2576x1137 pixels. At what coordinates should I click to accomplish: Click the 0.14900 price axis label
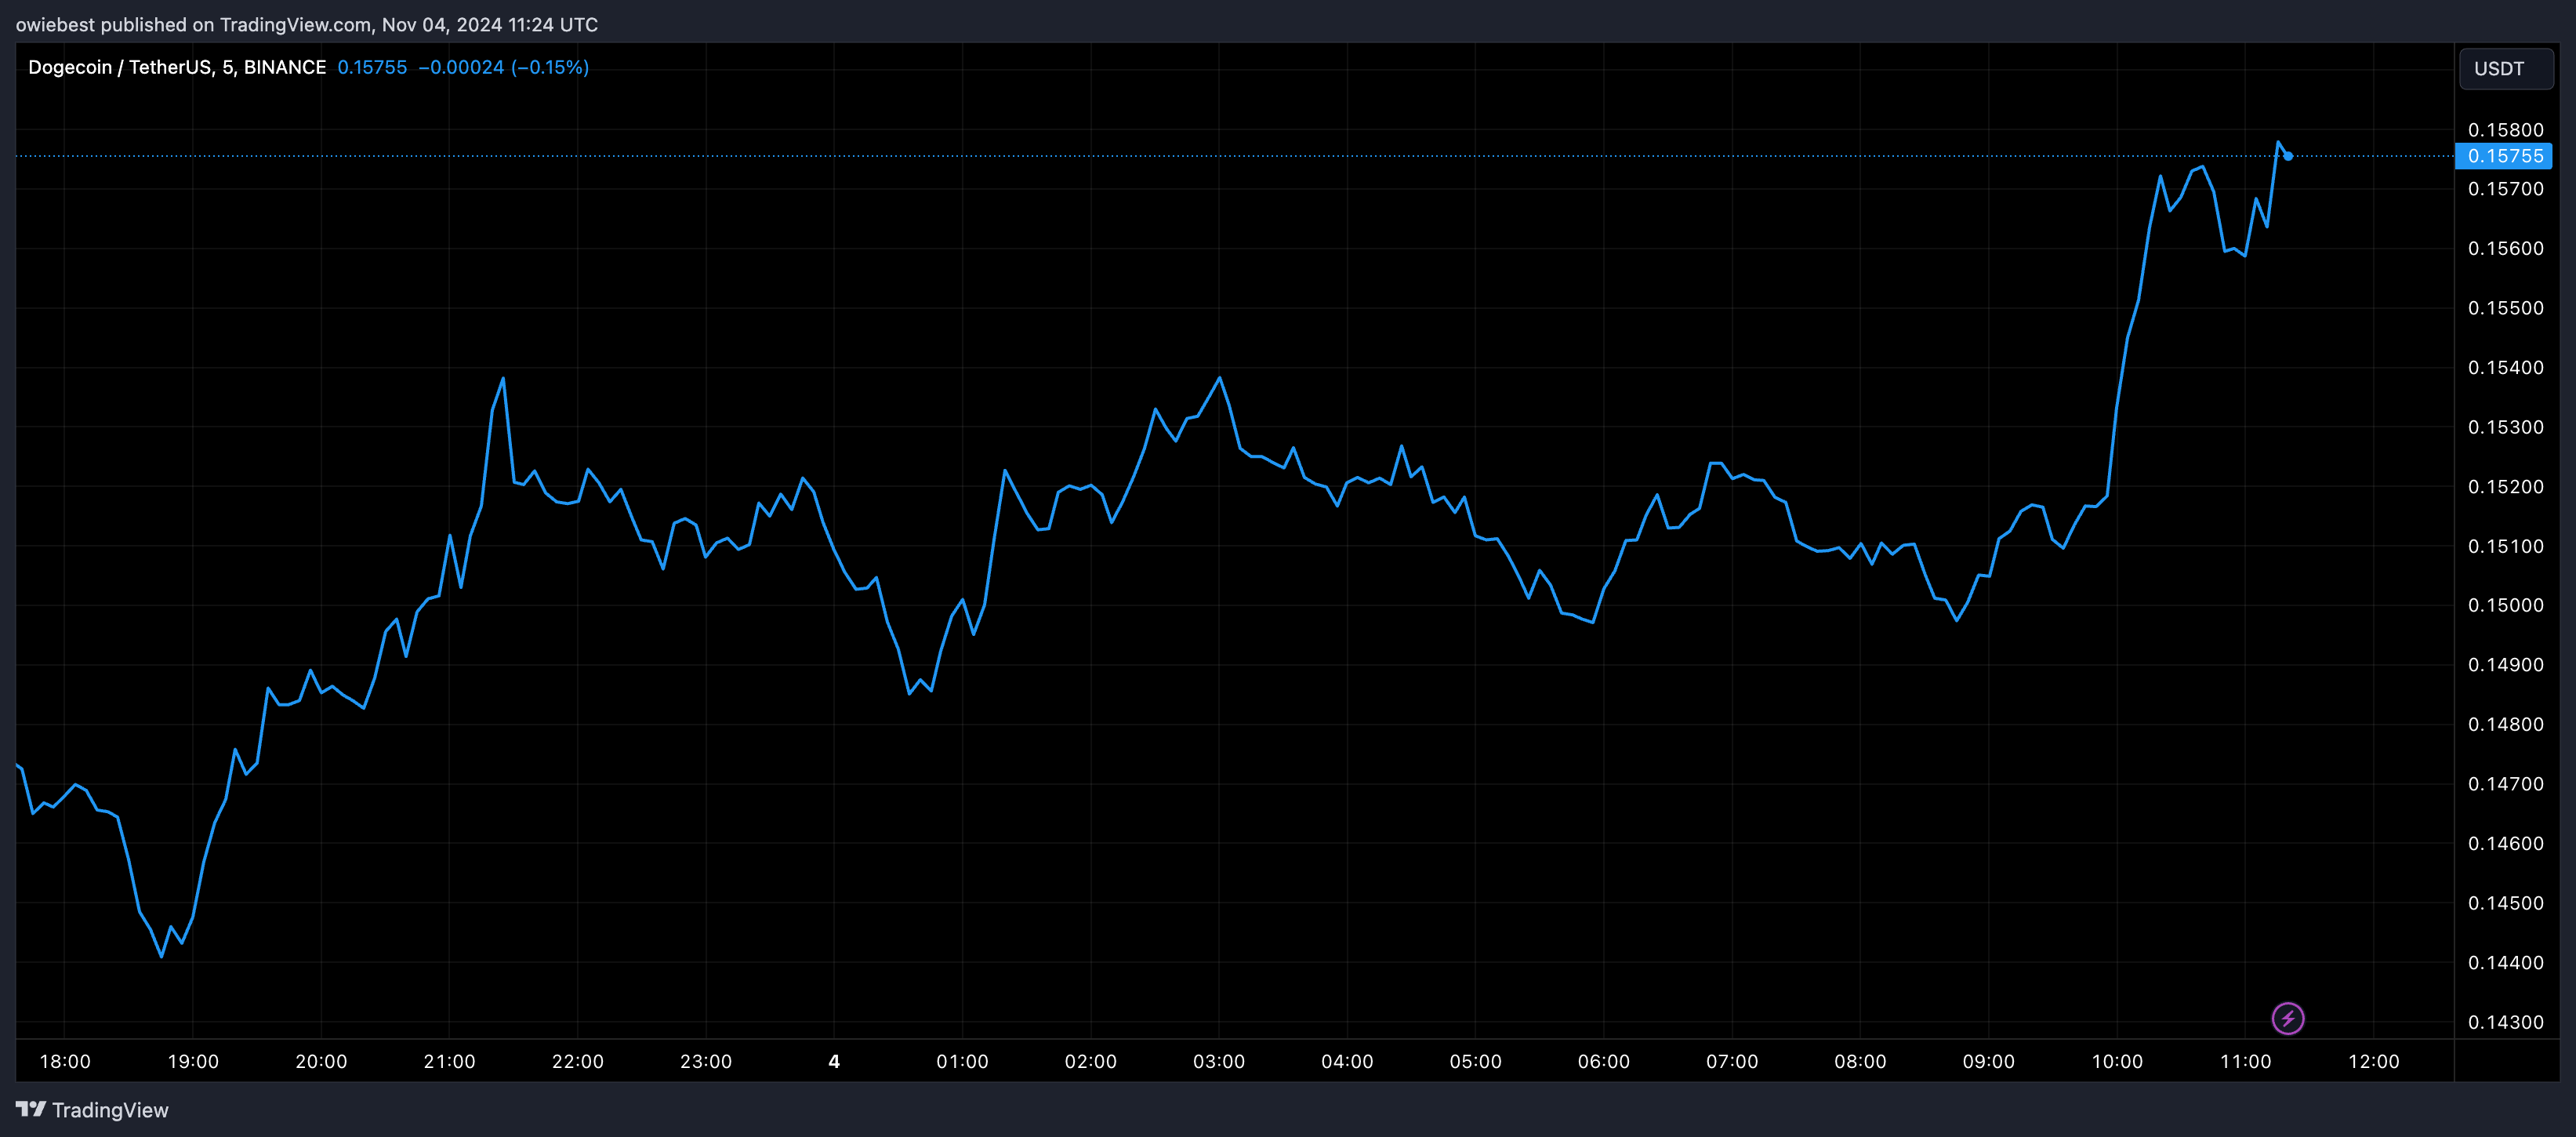[x=2505, y=665]
